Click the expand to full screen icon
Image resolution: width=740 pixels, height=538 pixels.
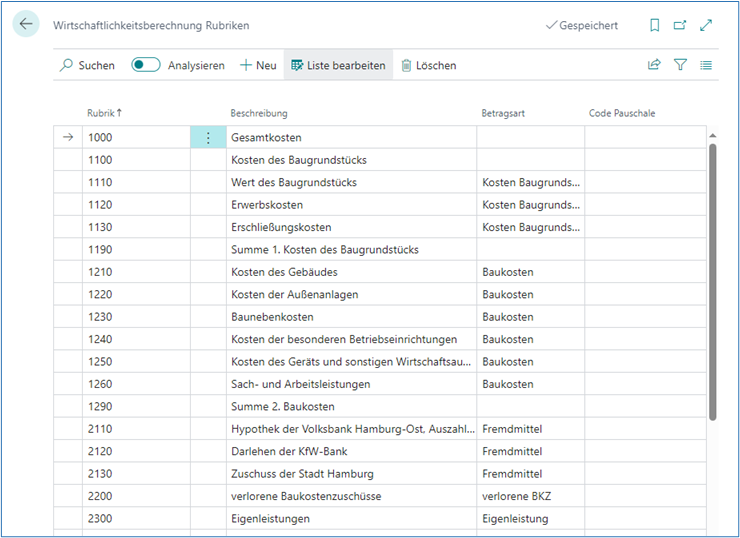706,25
